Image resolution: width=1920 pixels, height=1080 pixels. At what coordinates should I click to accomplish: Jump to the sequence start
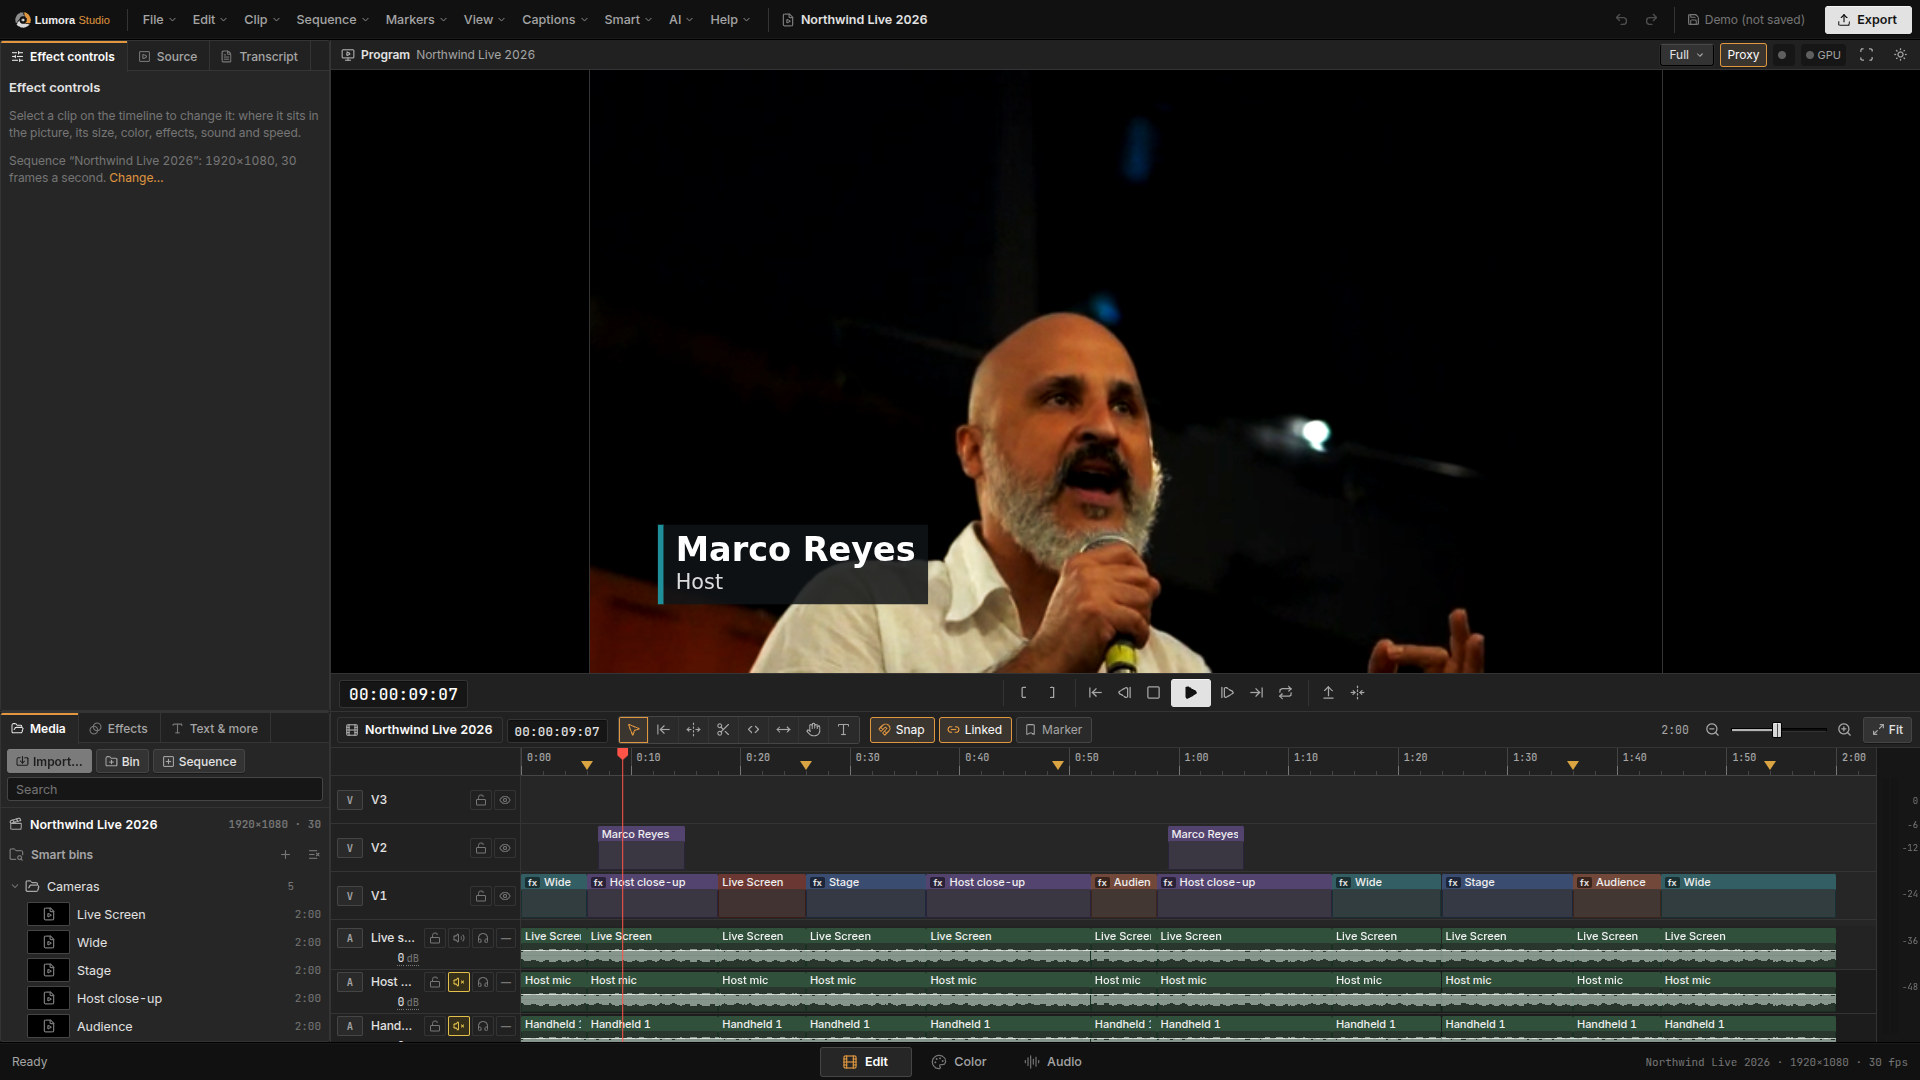point(1095,693)
